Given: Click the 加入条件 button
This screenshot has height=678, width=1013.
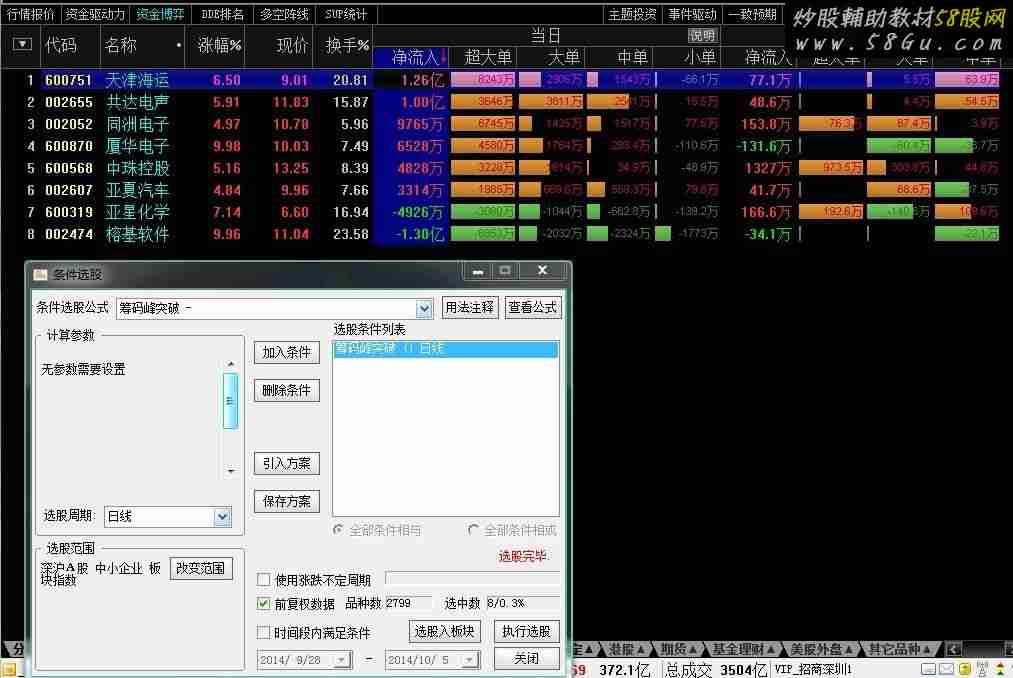Looking at the screenshot, I should pyautogui.click(x=286, y=352).
